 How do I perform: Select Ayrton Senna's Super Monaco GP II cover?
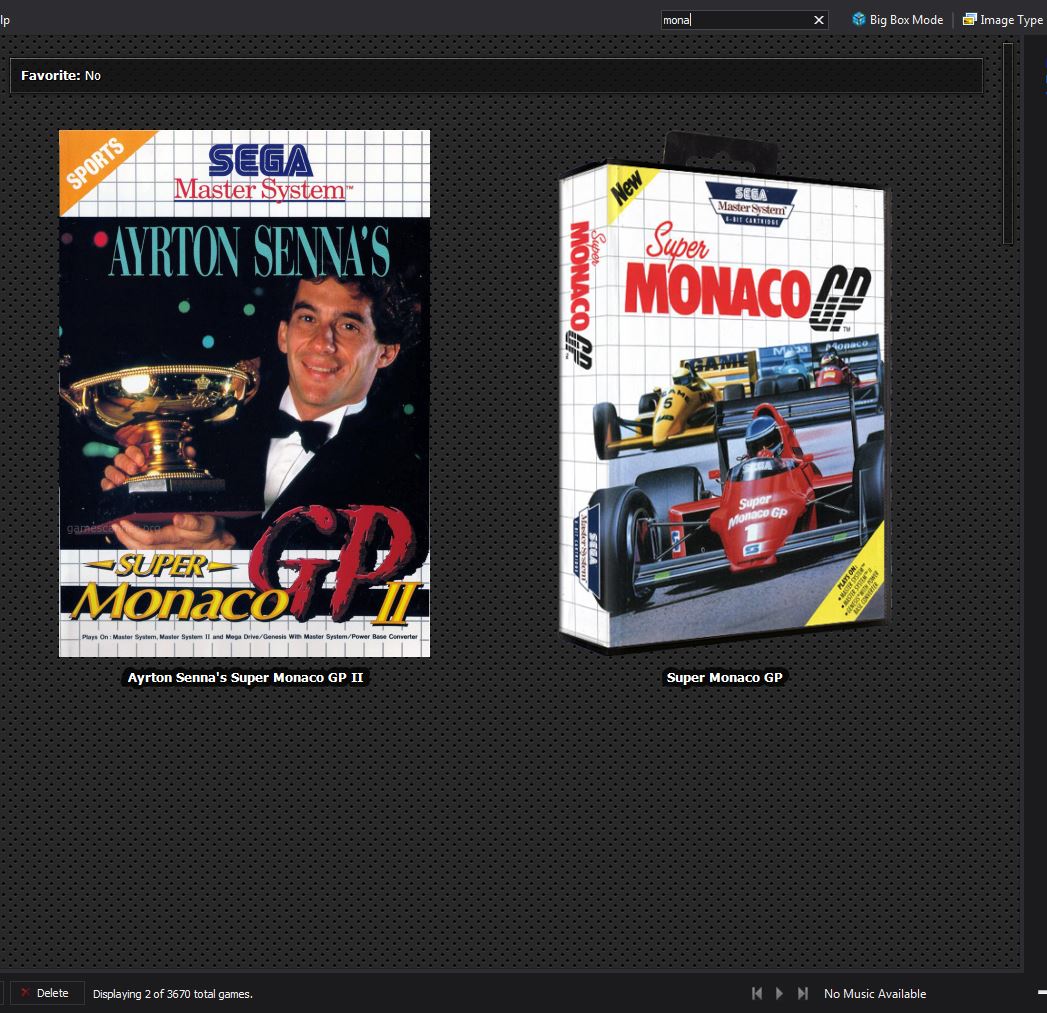click(244, 393)
